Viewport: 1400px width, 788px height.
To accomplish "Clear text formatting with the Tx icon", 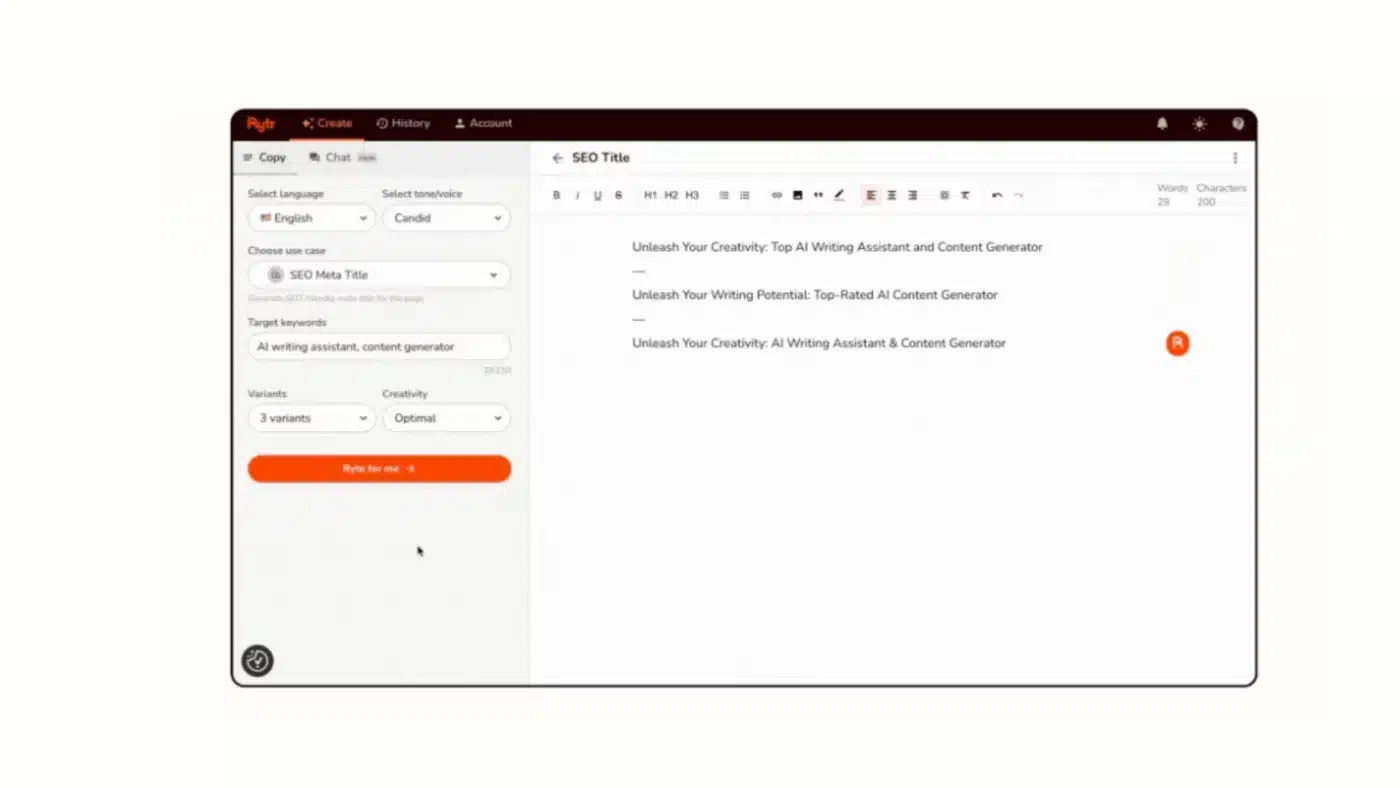I will coord(965,195).
